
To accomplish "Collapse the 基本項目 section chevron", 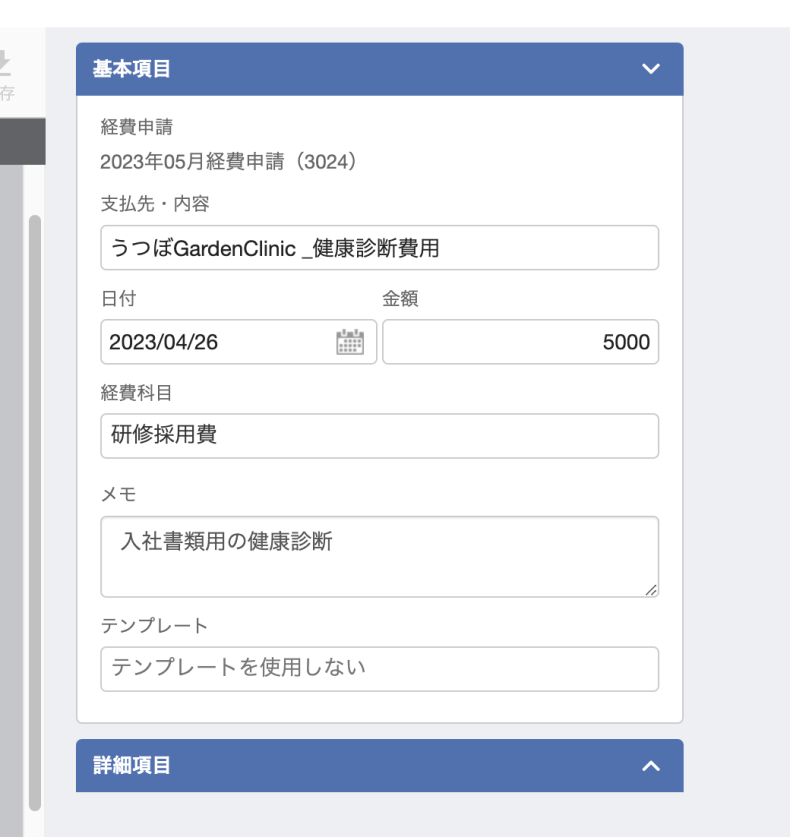I will point(651,69).
